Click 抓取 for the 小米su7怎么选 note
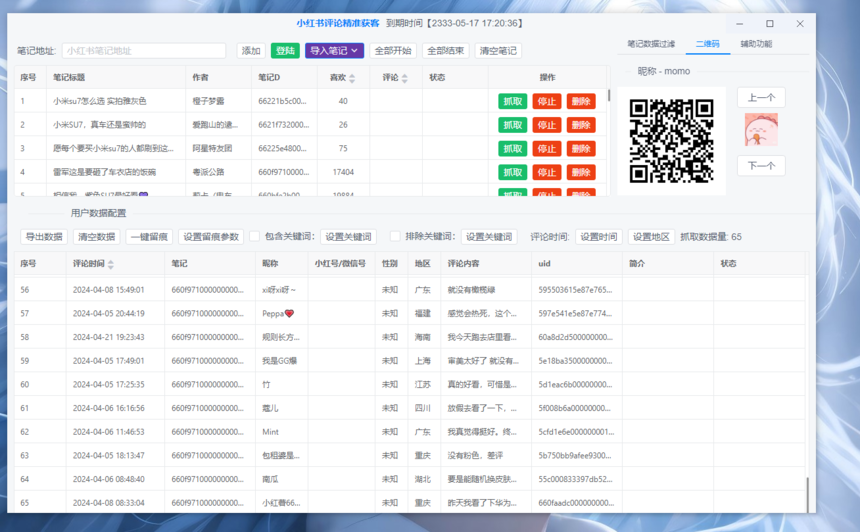This screenshot has width=860, height=532. pyautogui.click(x=513, y=101)
